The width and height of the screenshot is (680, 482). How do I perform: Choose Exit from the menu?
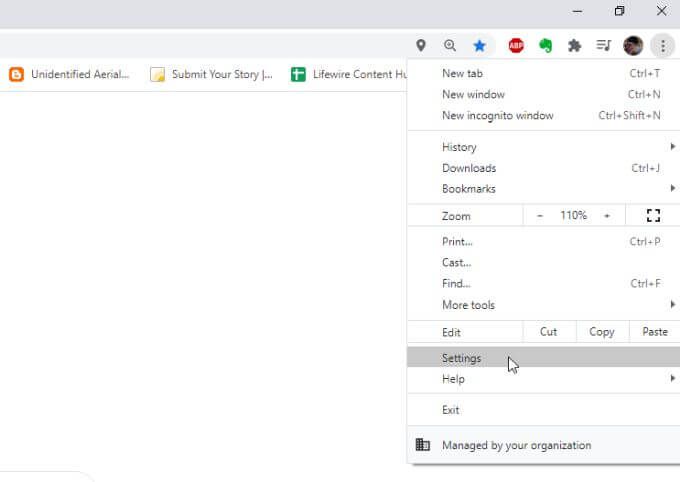[x=543, y=410]
